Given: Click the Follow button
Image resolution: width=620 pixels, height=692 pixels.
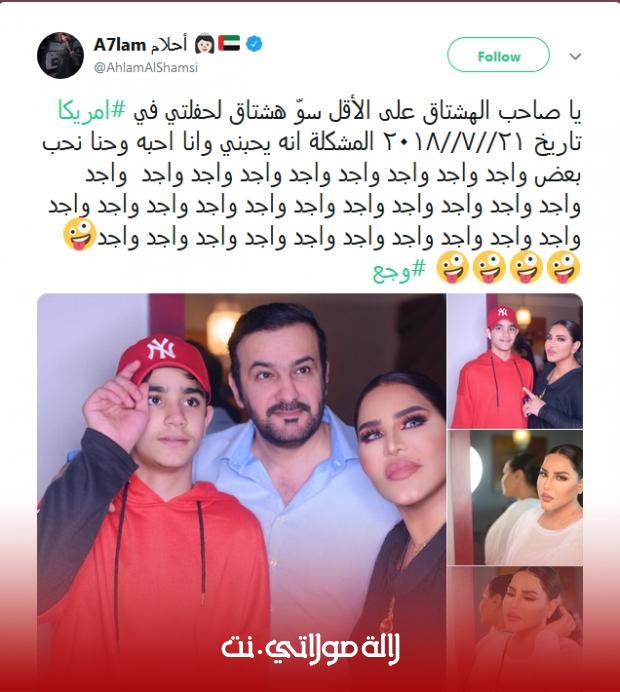Looking at the screenshot, I should click(x=498, y=55).
